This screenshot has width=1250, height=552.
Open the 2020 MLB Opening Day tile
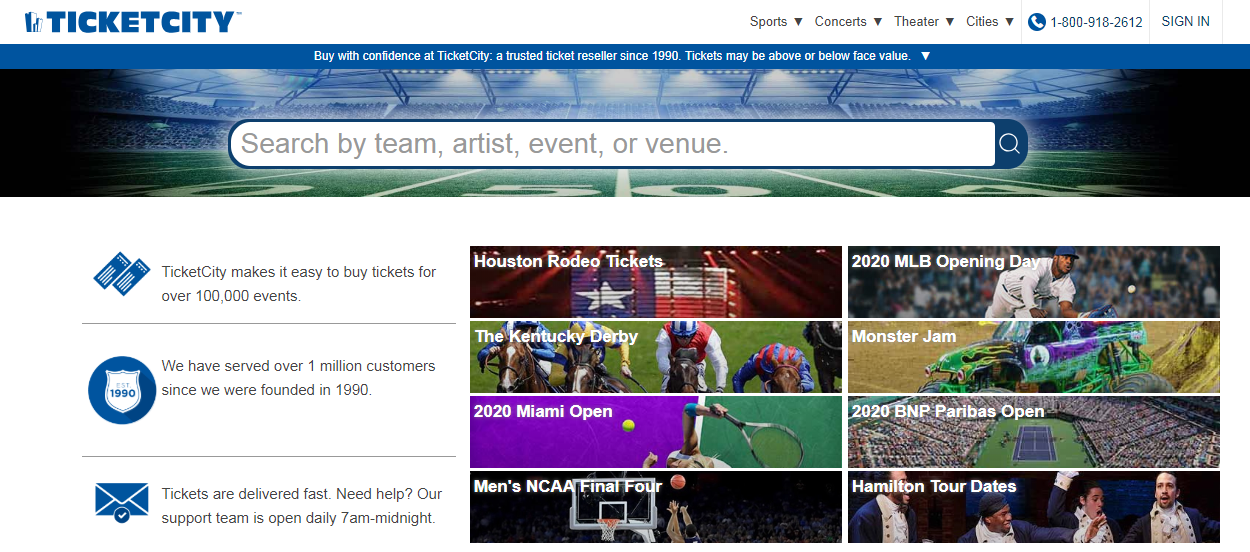tap(1034, 282)
